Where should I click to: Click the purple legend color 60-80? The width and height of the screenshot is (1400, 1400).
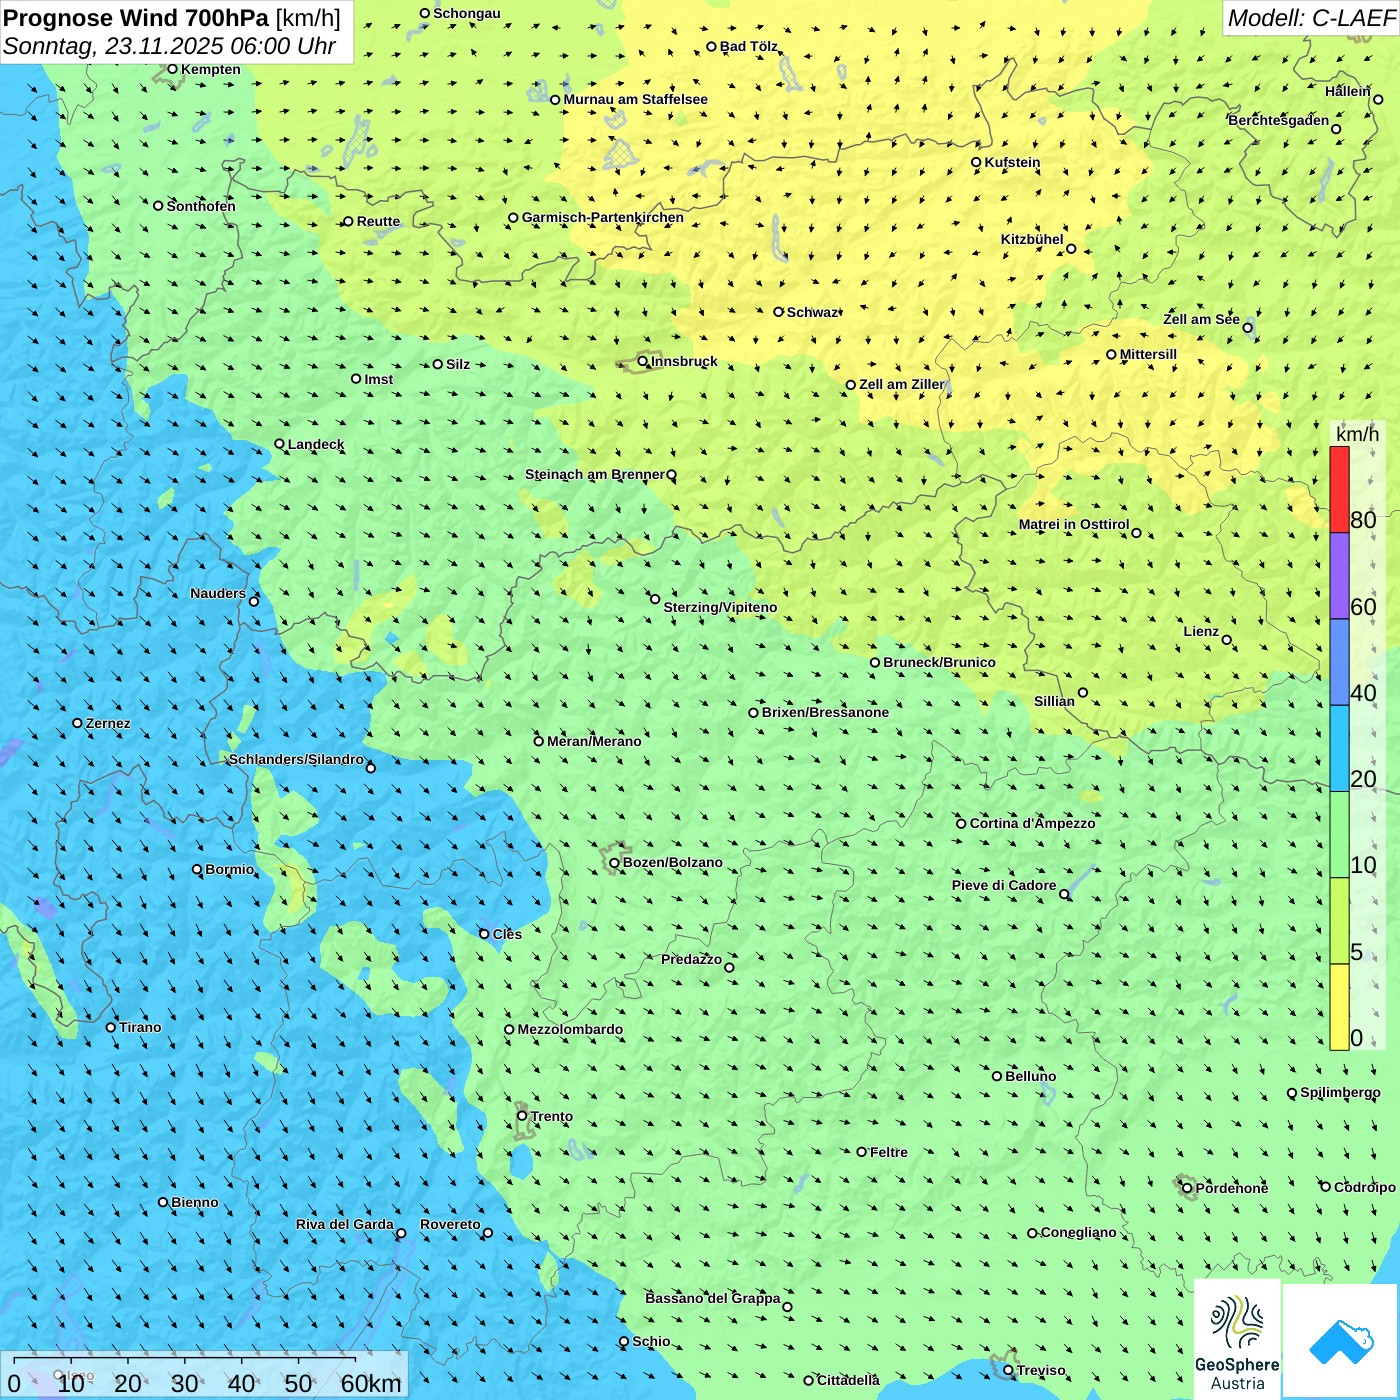[1339, 576]
